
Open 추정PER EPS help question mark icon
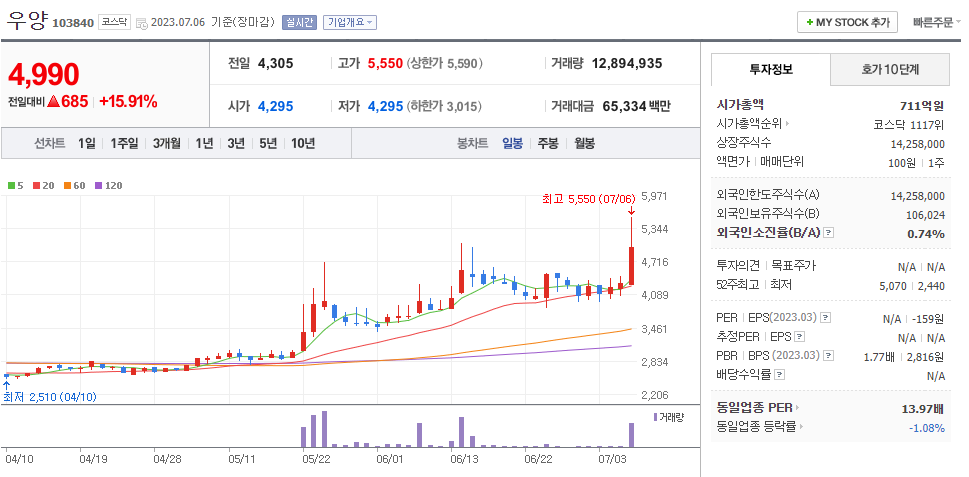click(x=800, y=337)
